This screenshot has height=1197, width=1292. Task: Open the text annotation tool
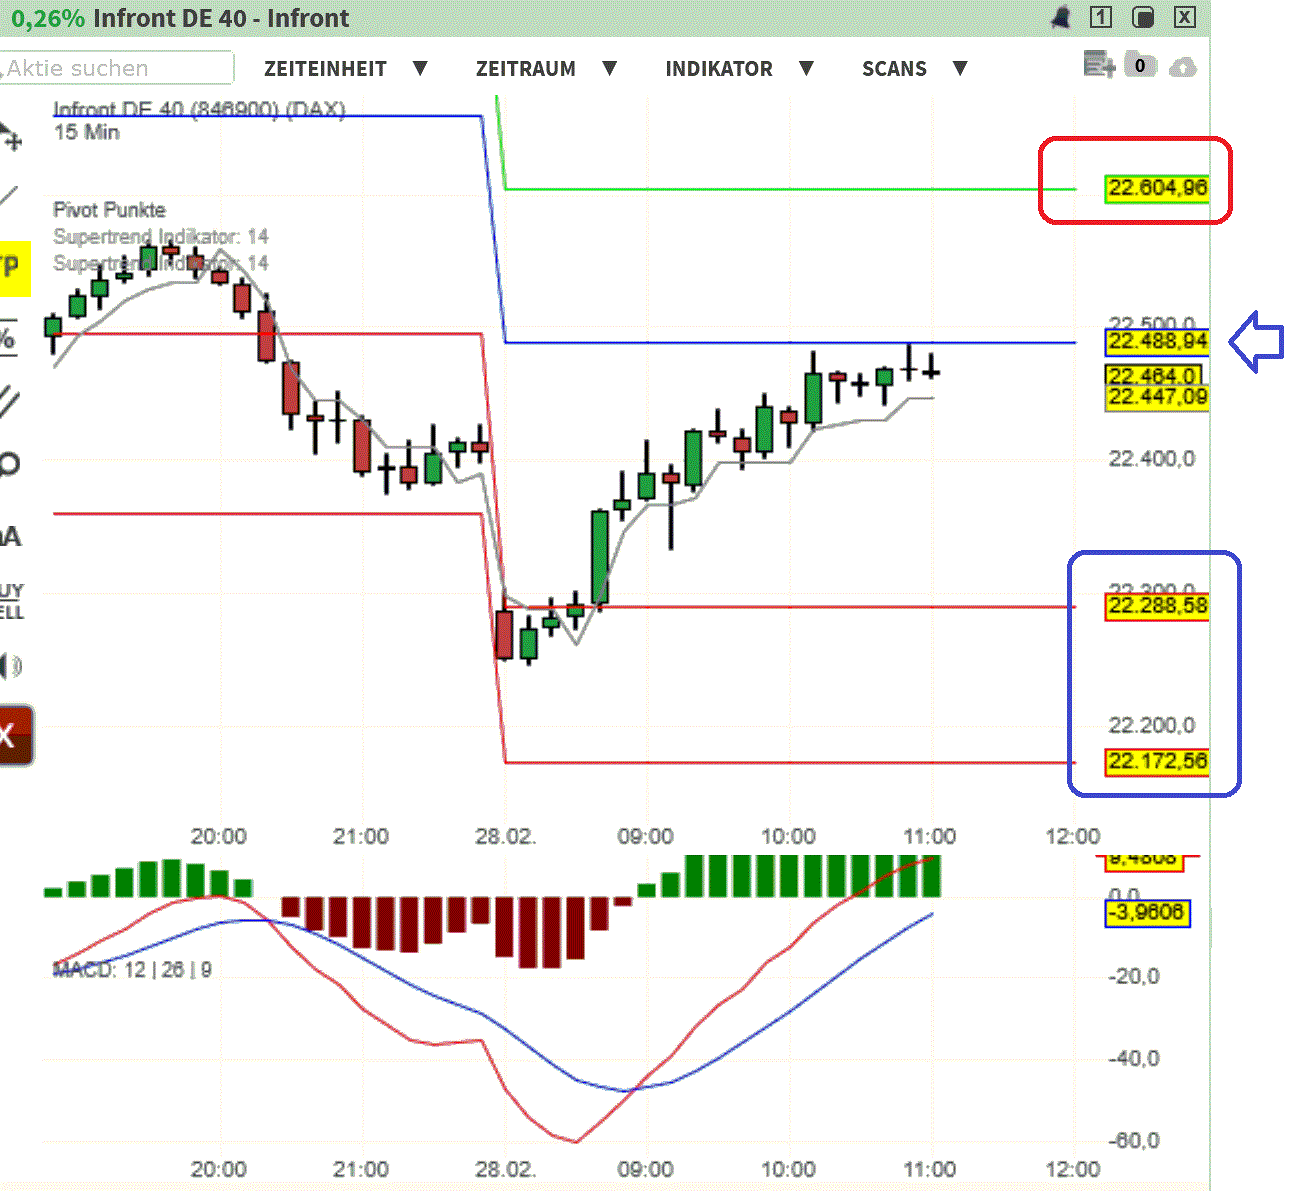(x=8, y=535)
